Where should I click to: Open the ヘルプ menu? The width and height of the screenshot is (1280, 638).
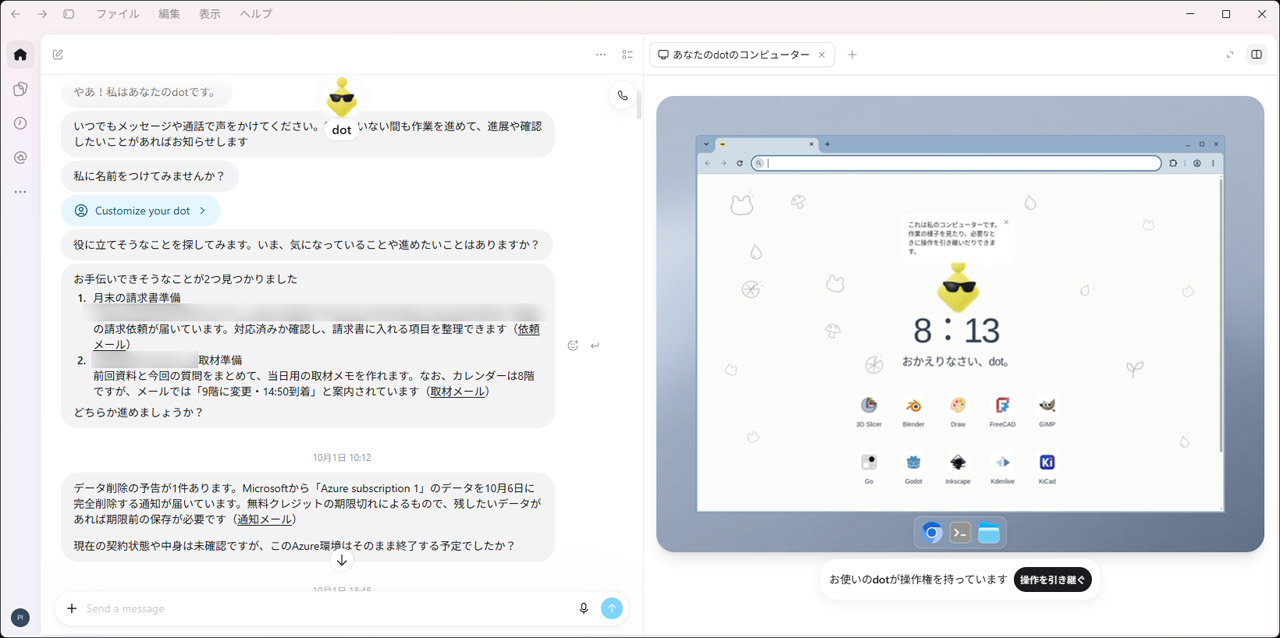[x=256, y=14]
